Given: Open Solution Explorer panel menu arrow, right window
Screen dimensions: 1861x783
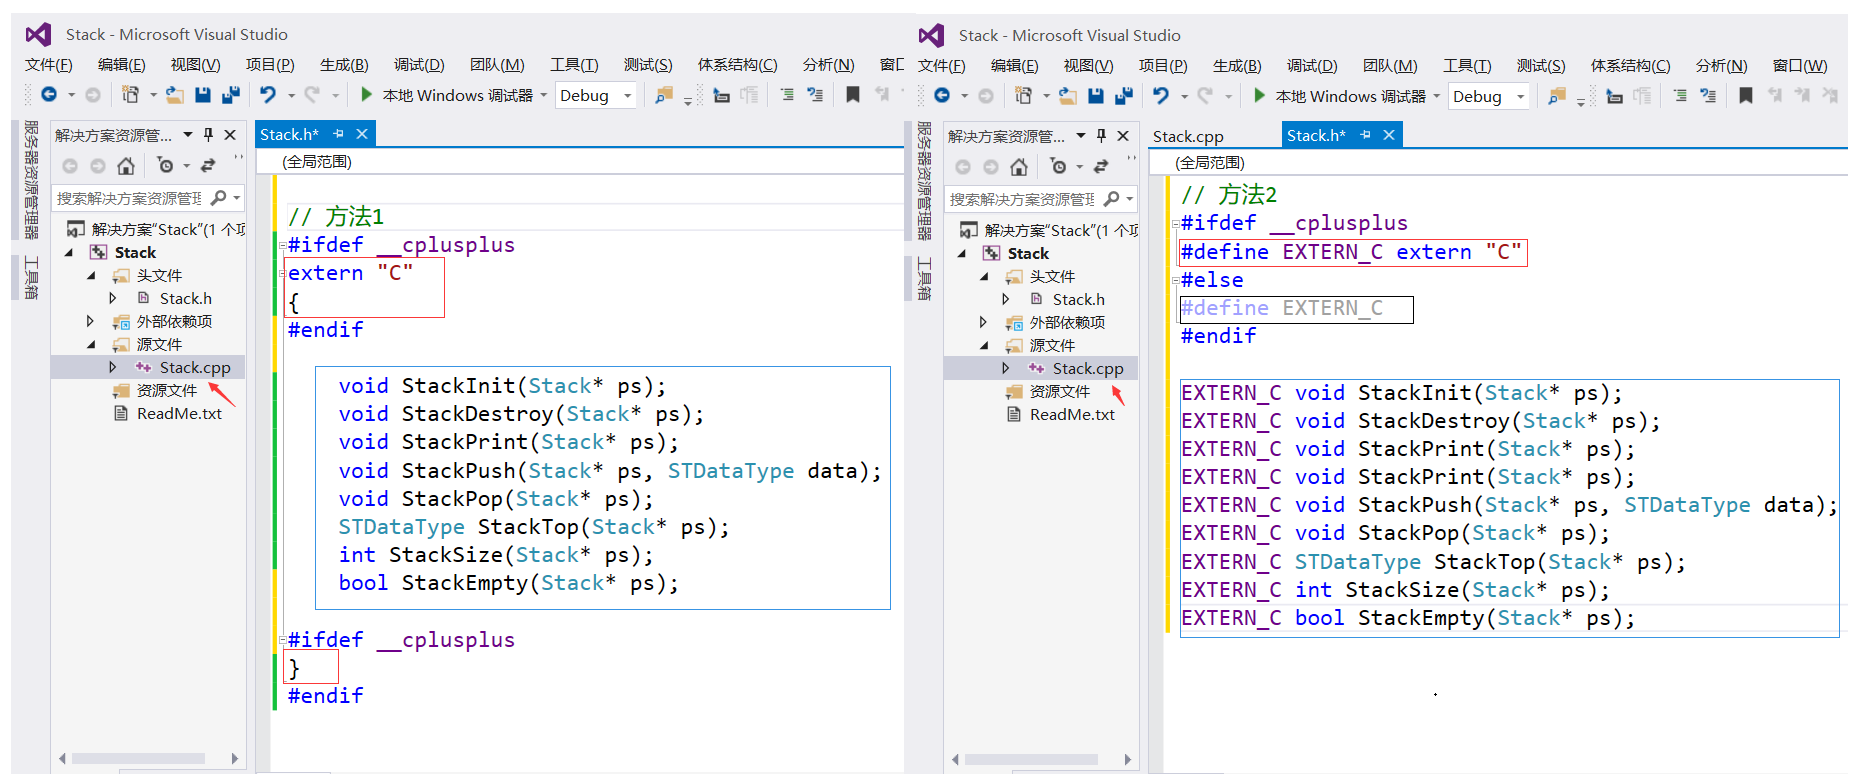Looking at the screenshot, I should point(1080,135).
